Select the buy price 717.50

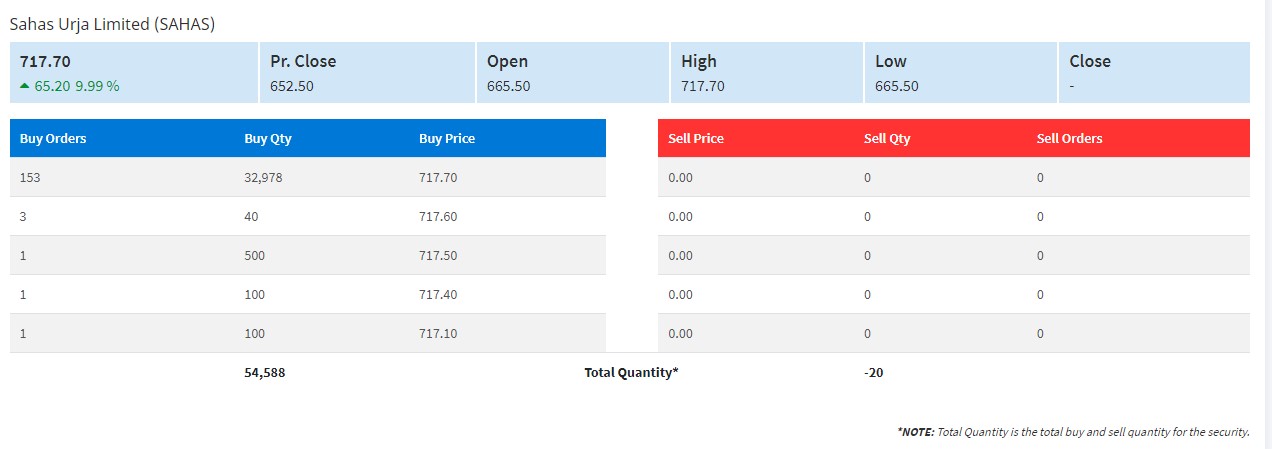438,255
